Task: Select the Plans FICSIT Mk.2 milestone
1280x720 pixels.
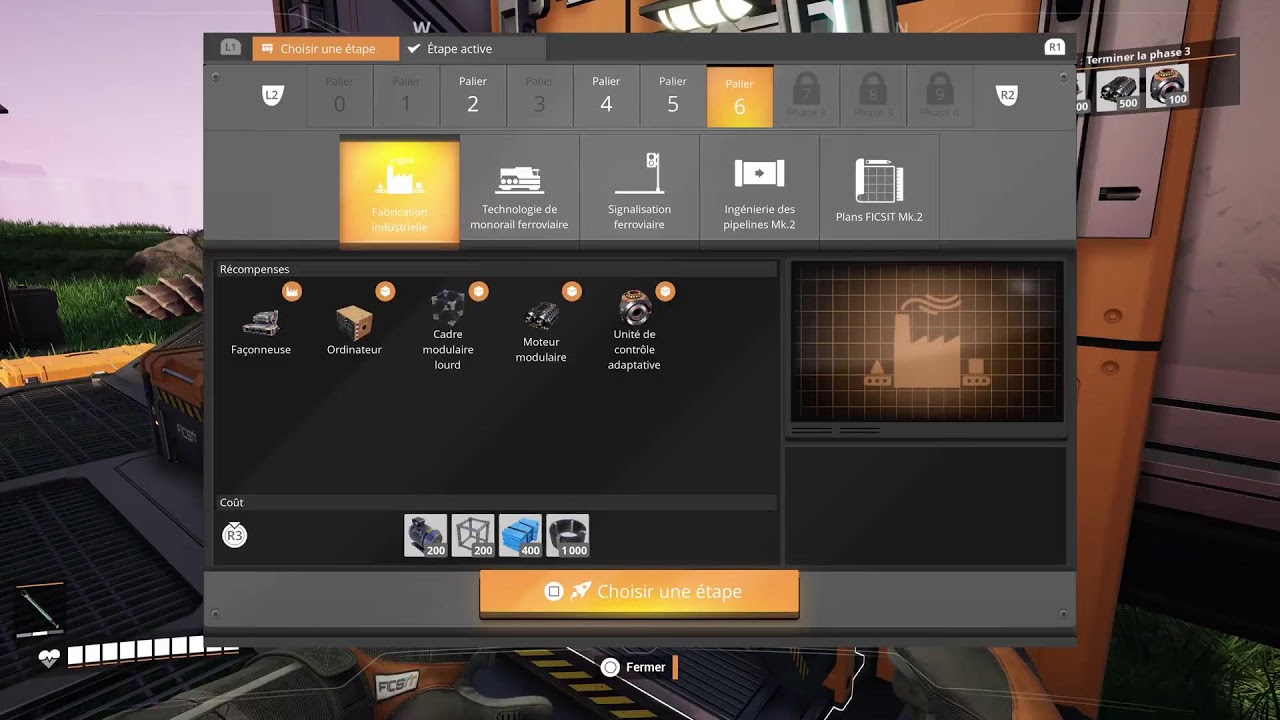Action: 879,190
